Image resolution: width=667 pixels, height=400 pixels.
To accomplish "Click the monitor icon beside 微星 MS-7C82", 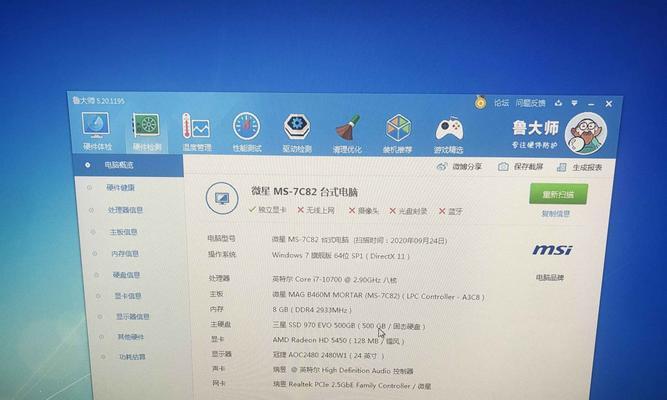I will click(222, 198).
